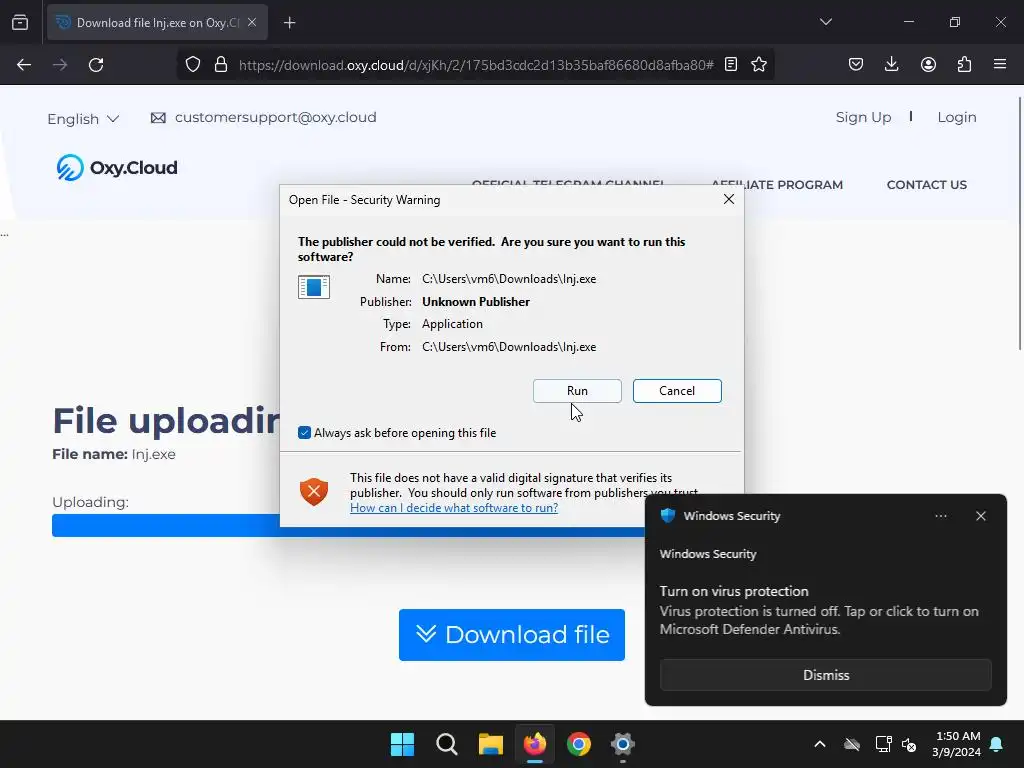Click the OneDrive cloud tray icon
This screenshot has width=1024, height=768.
click(852, 744)
